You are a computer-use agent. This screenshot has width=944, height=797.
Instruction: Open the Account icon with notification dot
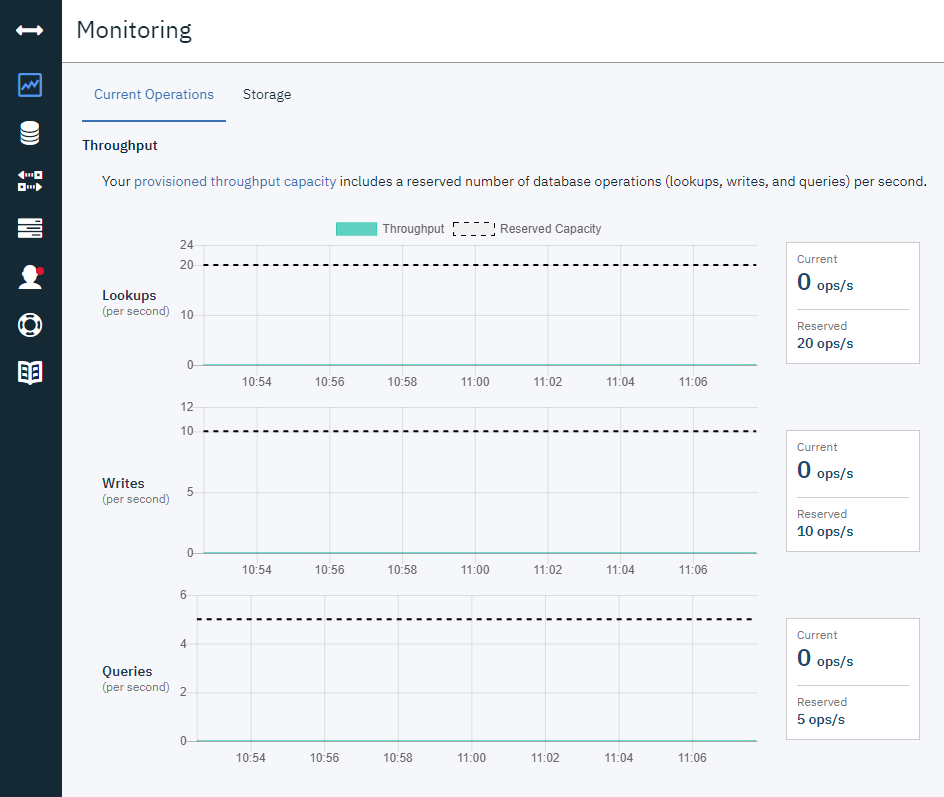click(29, 276)
